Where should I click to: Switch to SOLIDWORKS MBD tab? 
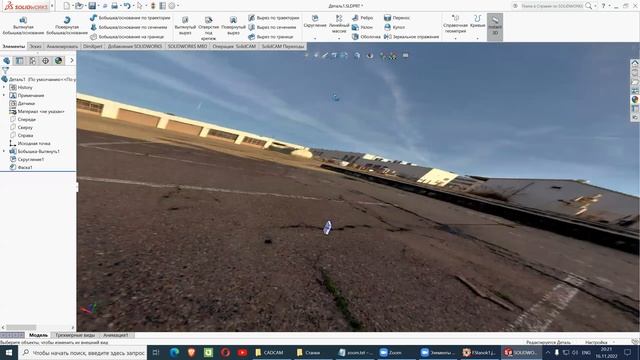point(187,47)
